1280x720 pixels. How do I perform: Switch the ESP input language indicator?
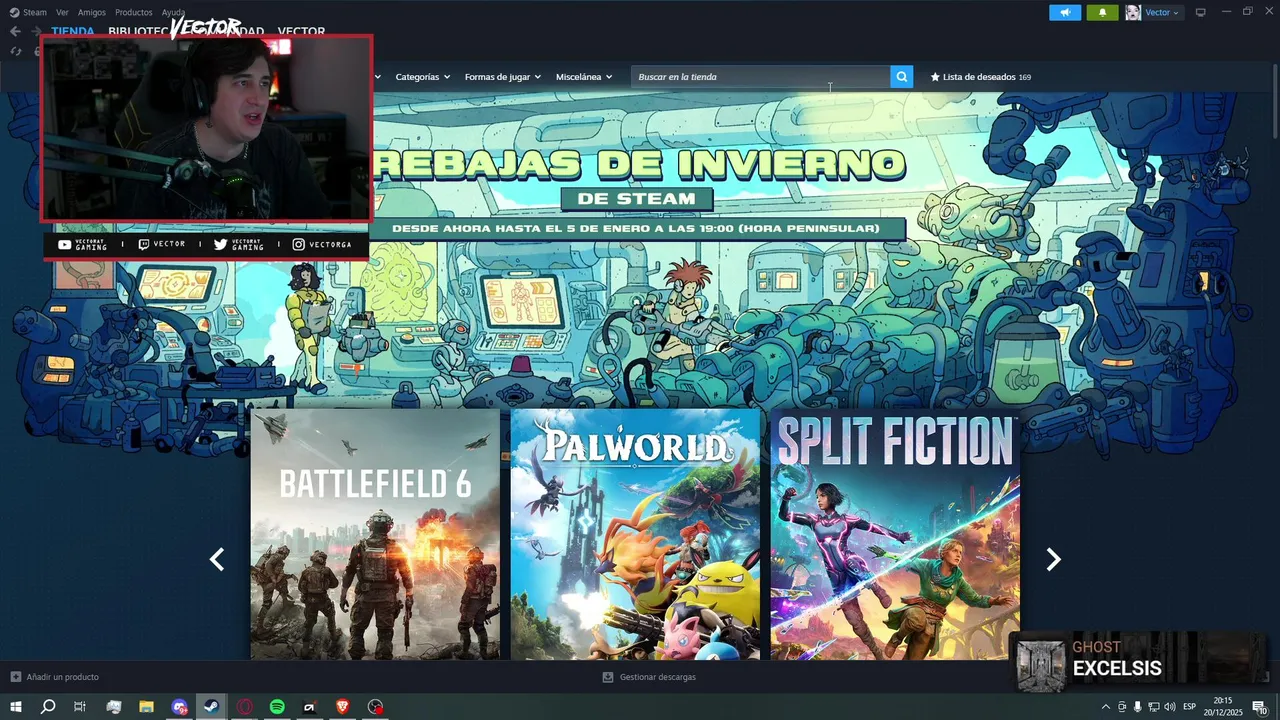tap(1189, 707)
